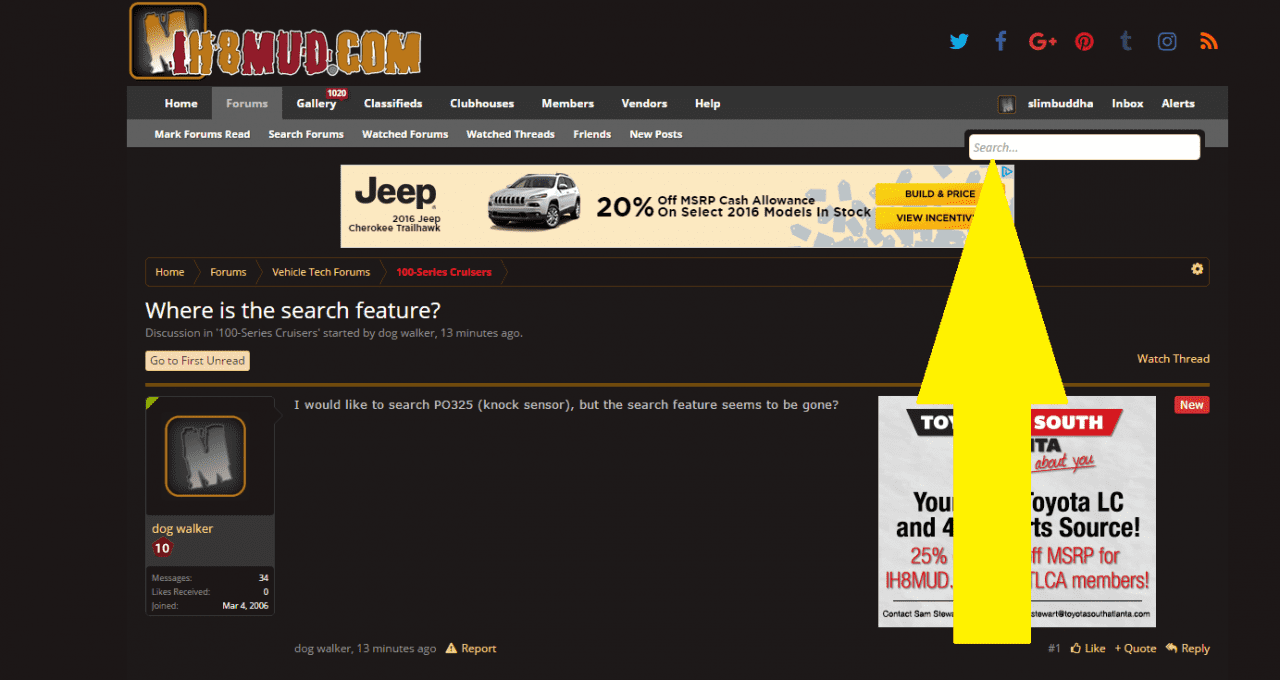Reply to dog walker's post
This screenshot has height=680, width=1280.
pyautogui.click(x=1187, y=648)
